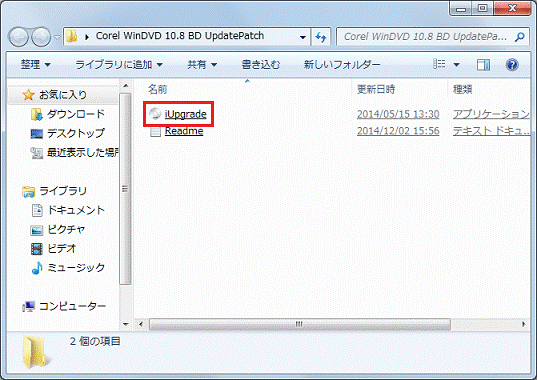Open the 整理 menu
Screen dimensions: 537x380
click(35, 64)
